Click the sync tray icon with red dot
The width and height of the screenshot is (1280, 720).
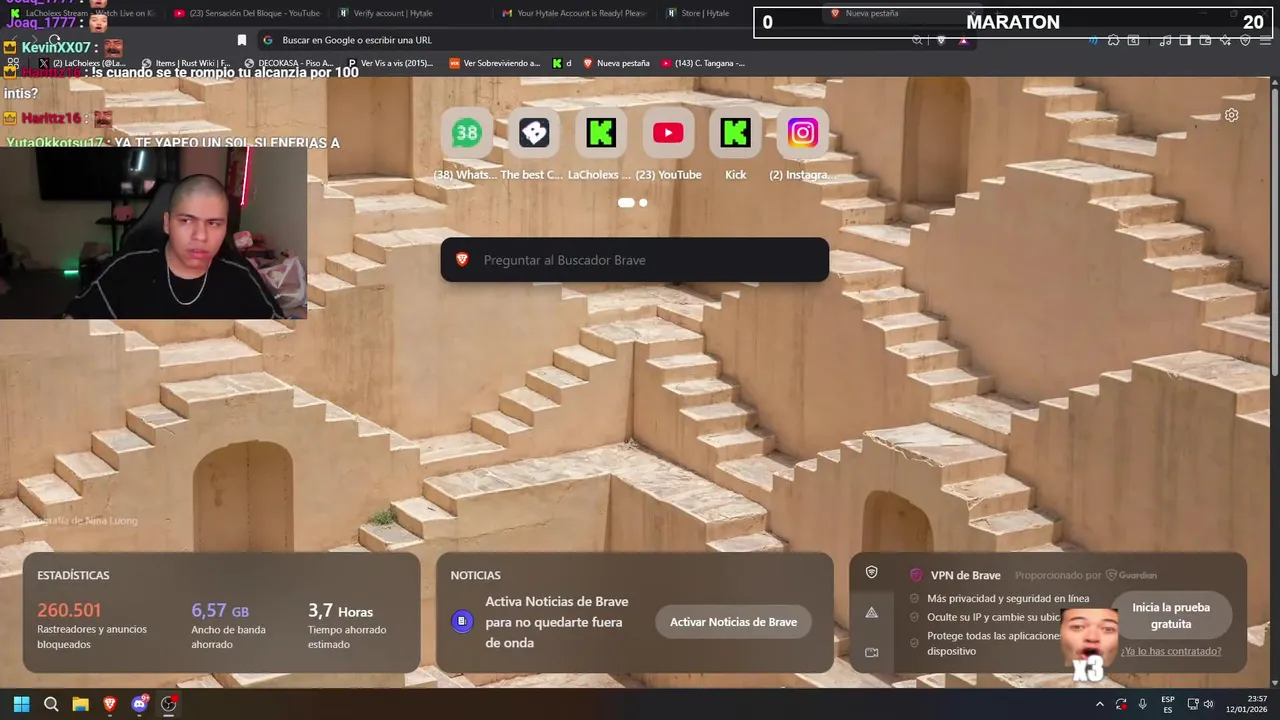1121,704
